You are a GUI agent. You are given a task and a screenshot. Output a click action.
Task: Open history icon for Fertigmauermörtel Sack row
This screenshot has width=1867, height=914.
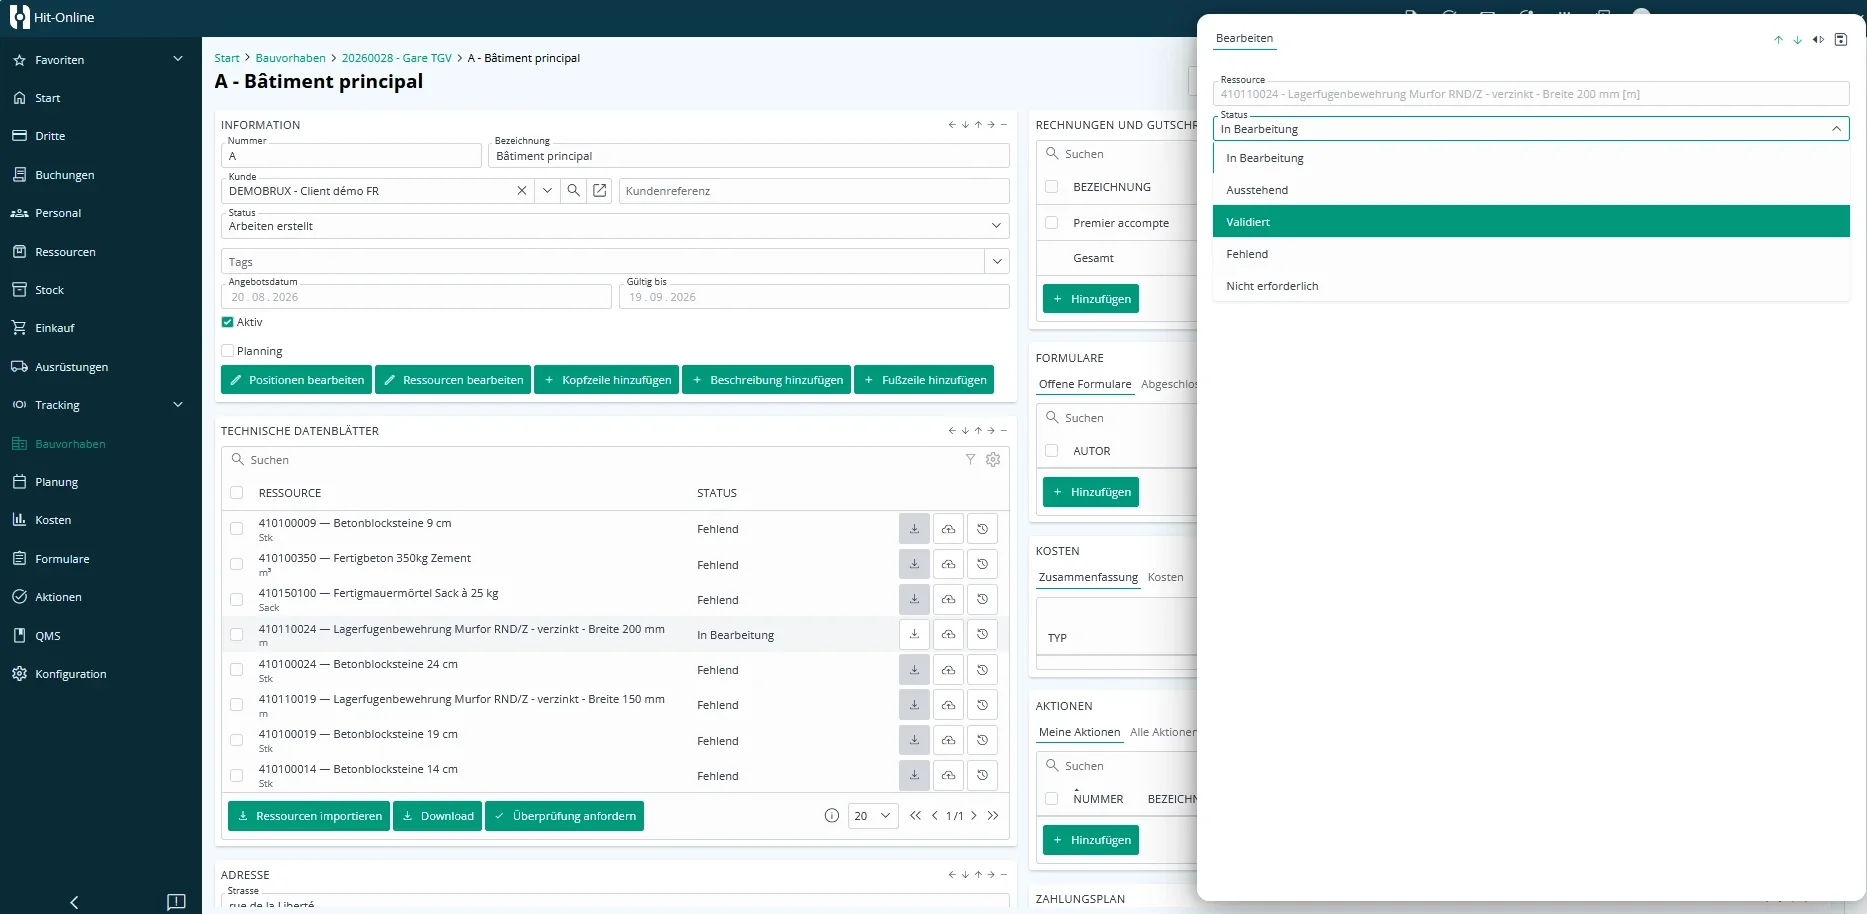pyautogui.click(x=982, y=599)
